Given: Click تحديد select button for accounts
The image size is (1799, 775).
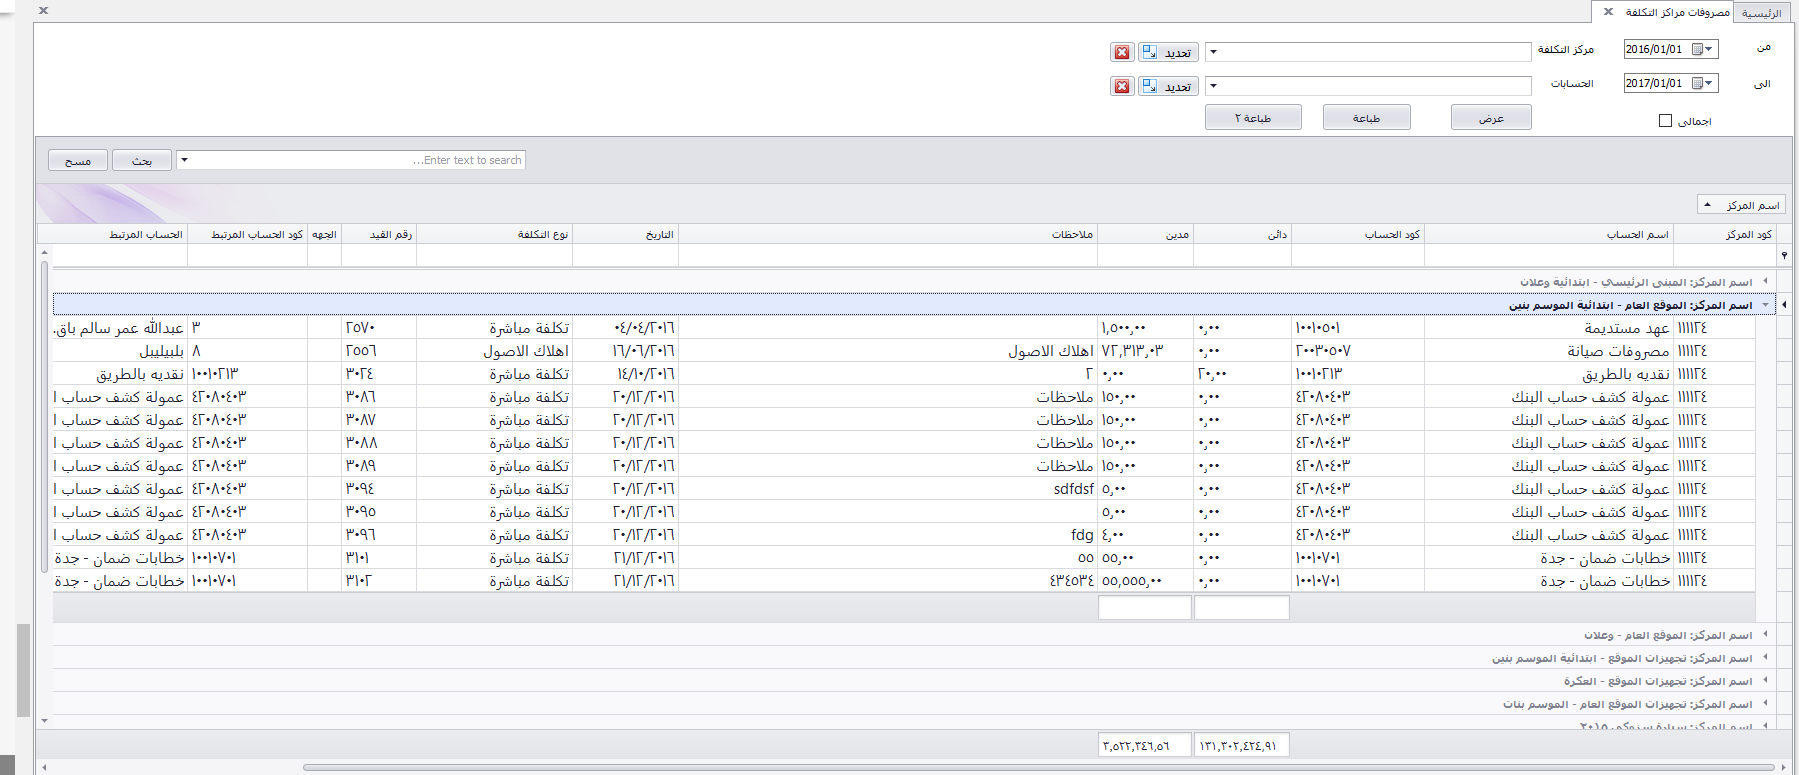Looking at the screenshot, I should pos(1168,87).
